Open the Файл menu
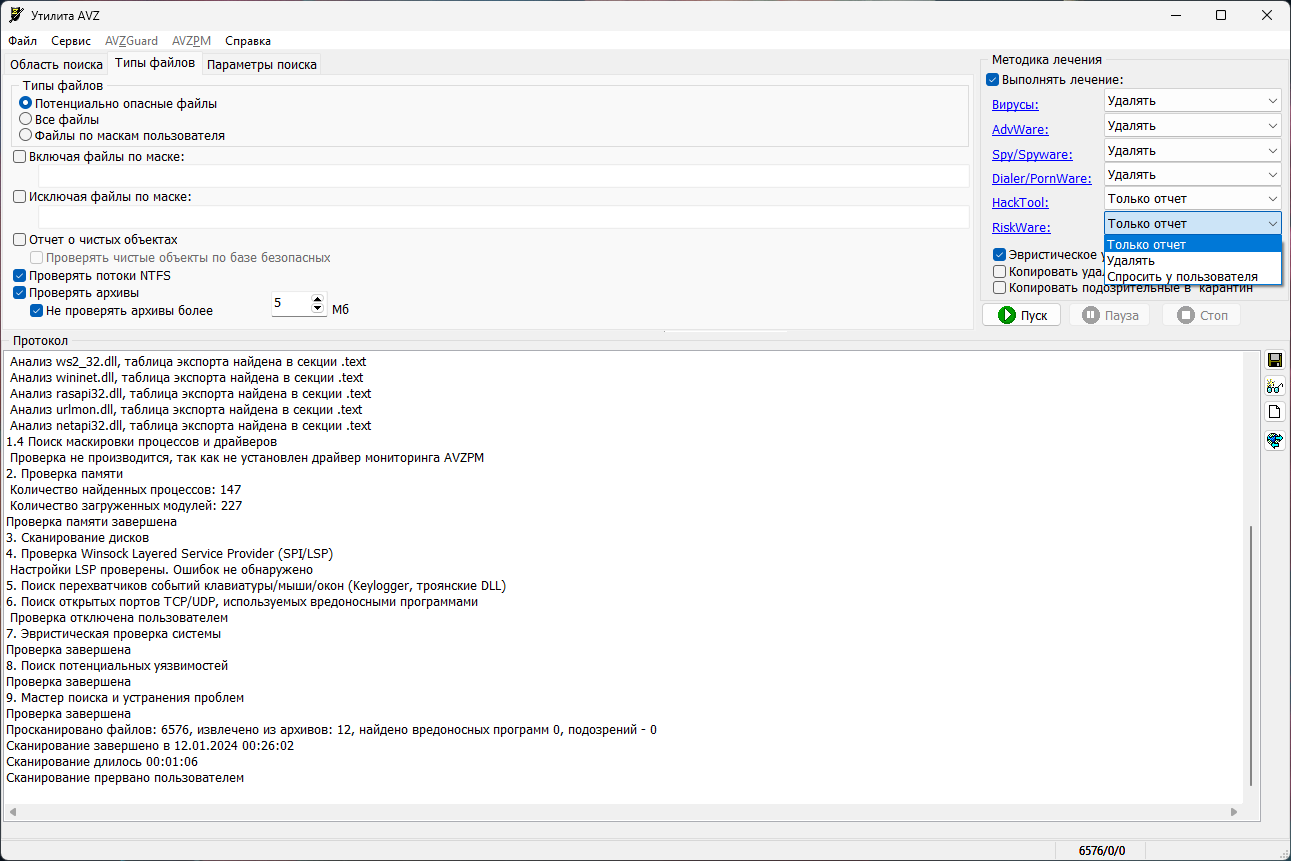Image resolution: width=1291 pixels, height=861 pixels. (x=22, y=41)
